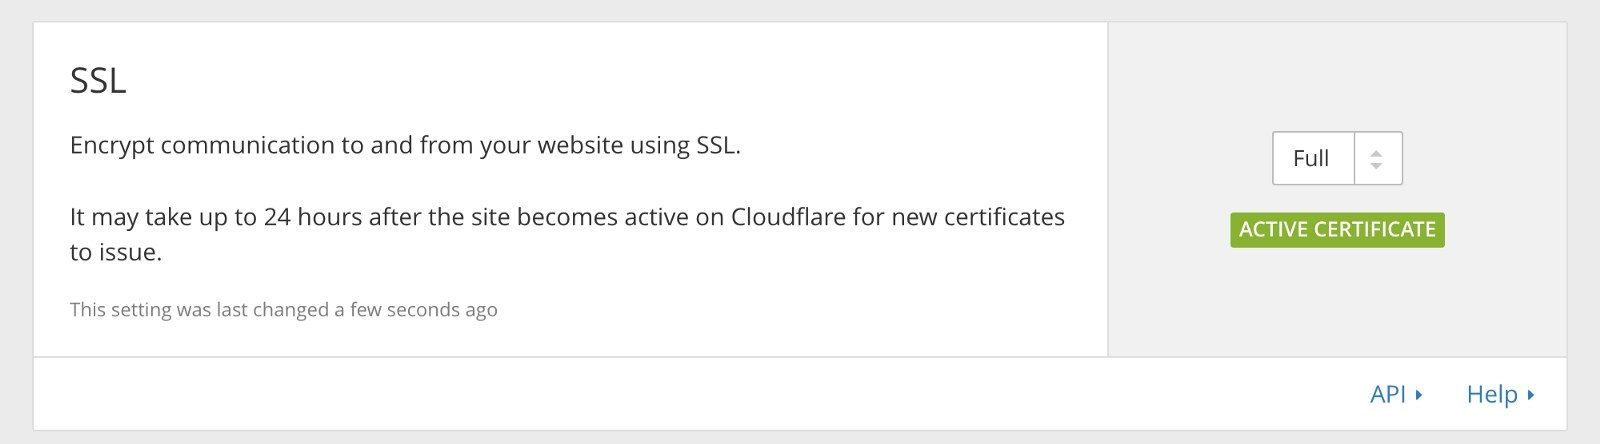1600x444 pixels.
Task: Open the Help link
Action: (x=1492, y=394)
